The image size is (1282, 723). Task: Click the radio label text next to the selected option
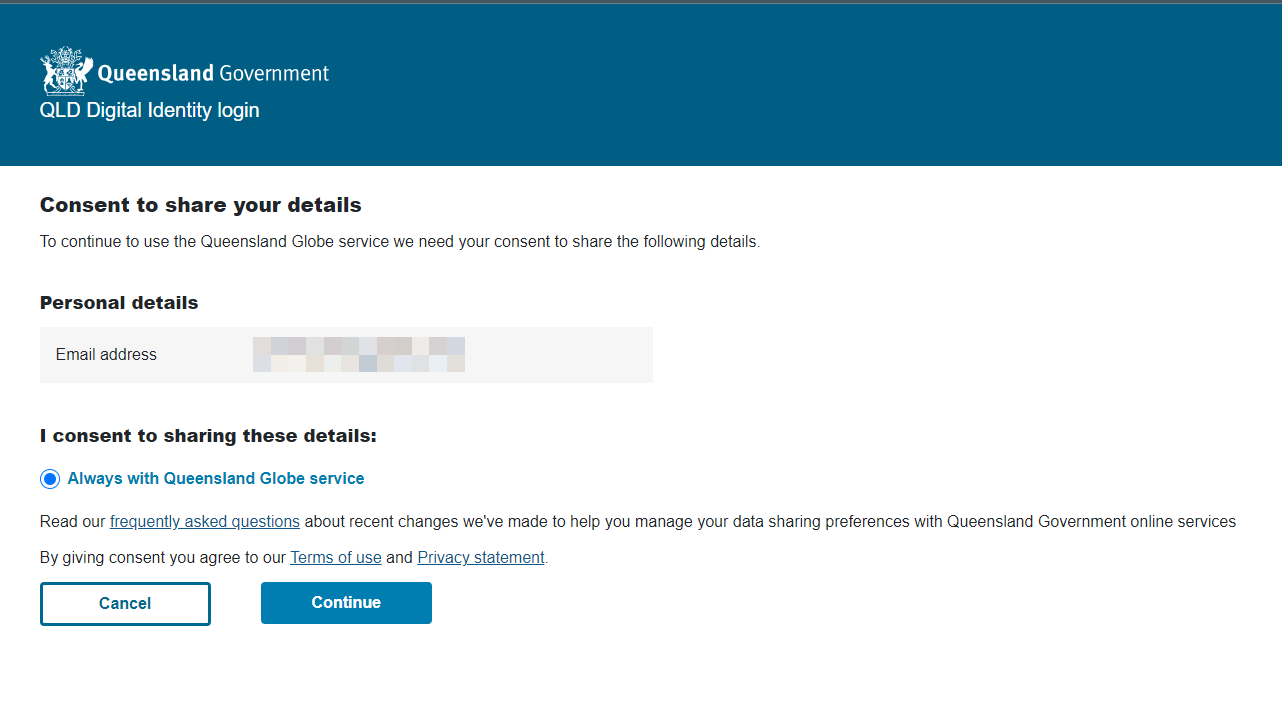tap(215, 478)
